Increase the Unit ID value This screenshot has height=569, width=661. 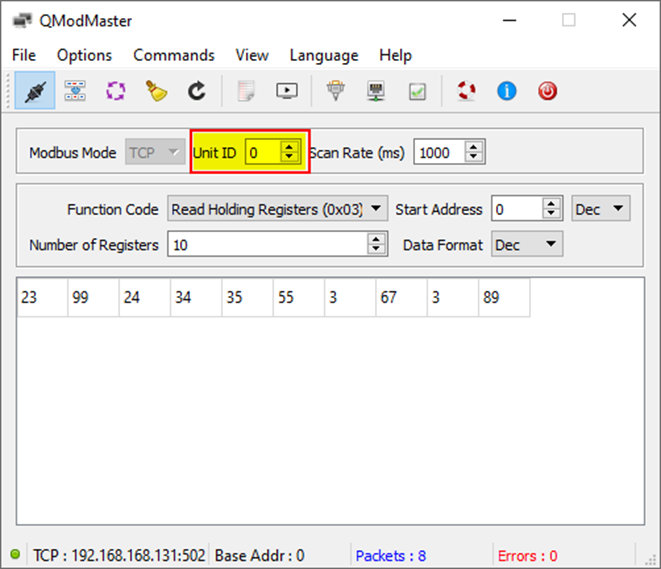(289, 147)
